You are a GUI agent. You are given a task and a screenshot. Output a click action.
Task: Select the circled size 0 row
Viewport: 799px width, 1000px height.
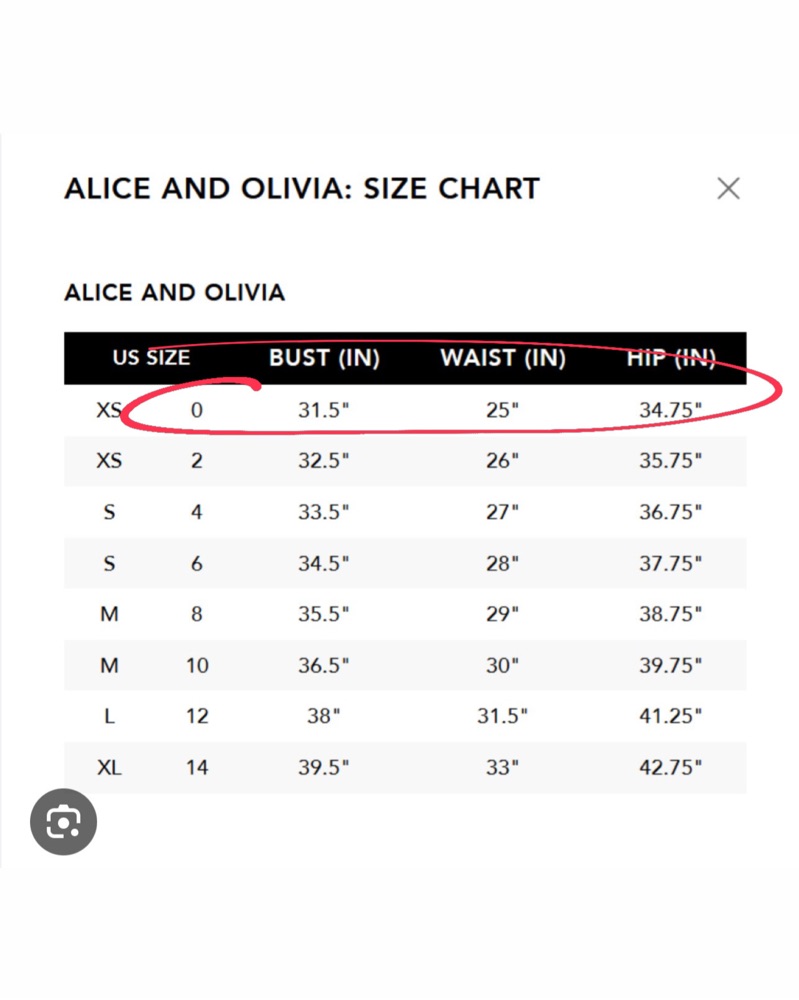[x=405, y=409]
